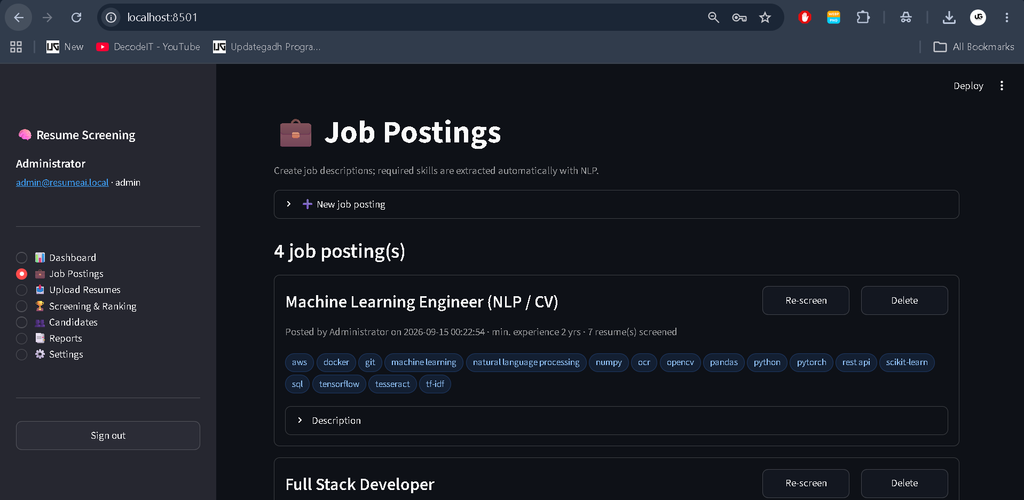
Task: Open the Chrome three-dot menu
Action: click(1006, 18)
